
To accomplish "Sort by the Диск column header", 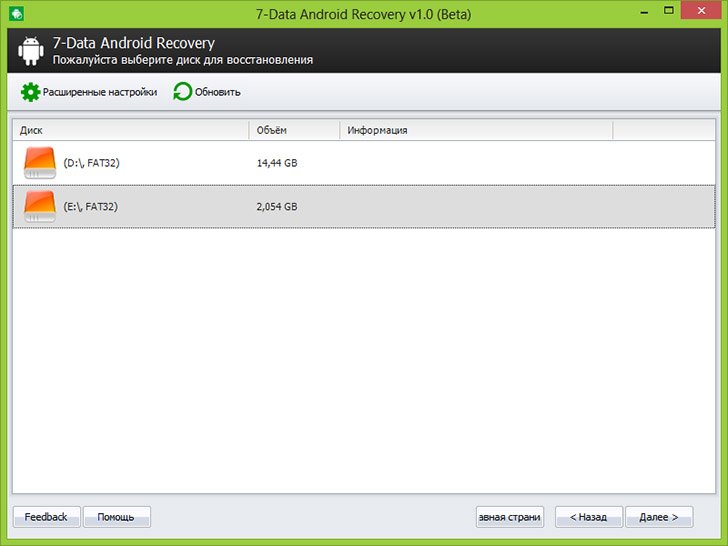I will [x=131, y=130].
